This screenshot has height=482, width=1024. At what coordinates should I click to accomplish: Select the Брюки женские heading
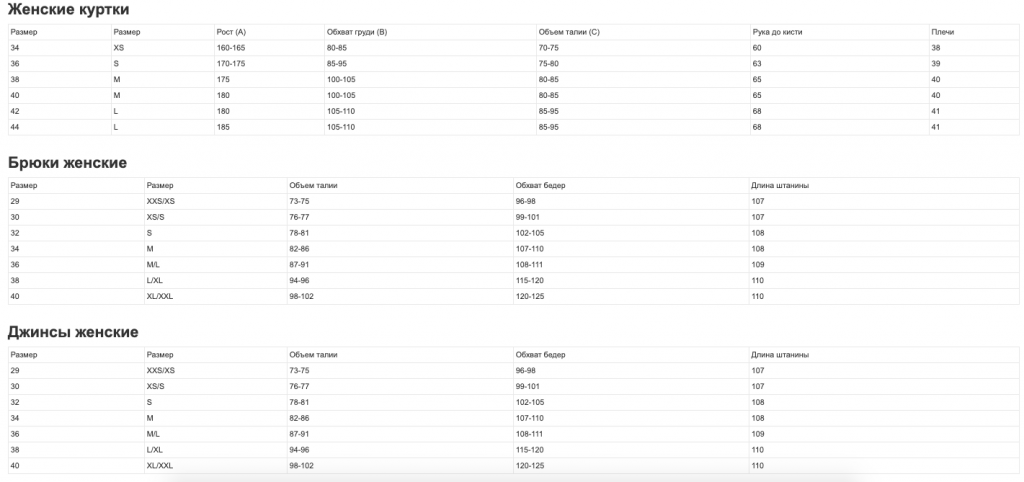[67, 163]
